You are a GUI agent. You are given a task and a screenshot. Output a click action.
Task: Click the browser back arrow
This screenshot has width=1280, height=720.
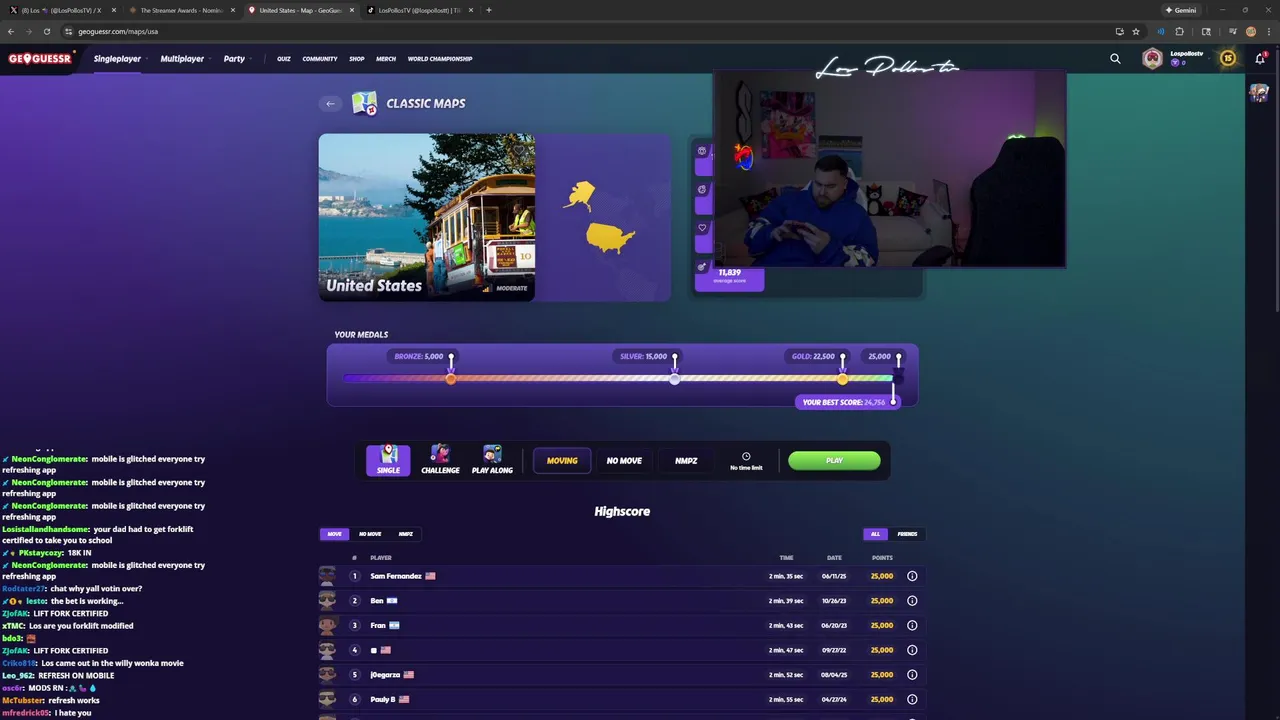tap(11, 31)
